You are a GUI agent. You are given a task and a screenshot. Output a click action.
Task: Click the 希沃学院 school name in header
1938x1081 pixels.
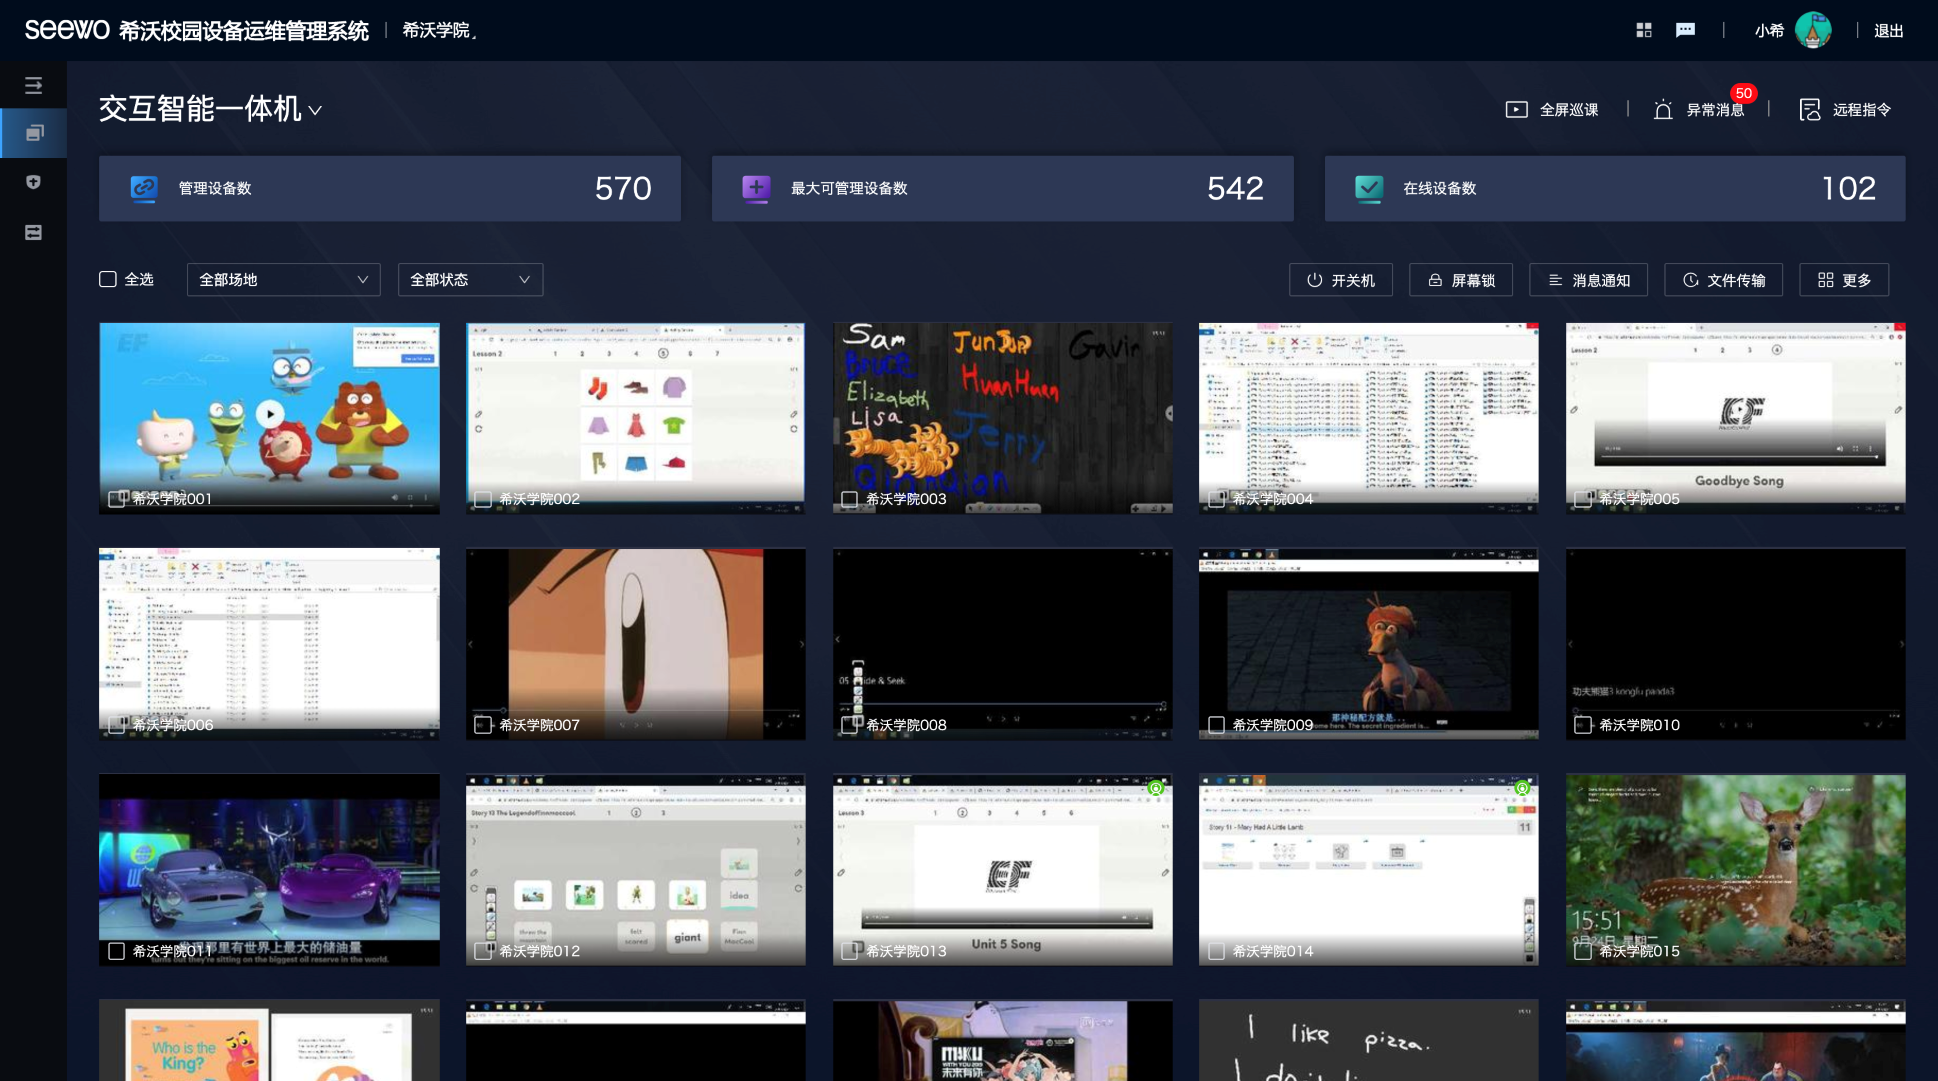436,31
